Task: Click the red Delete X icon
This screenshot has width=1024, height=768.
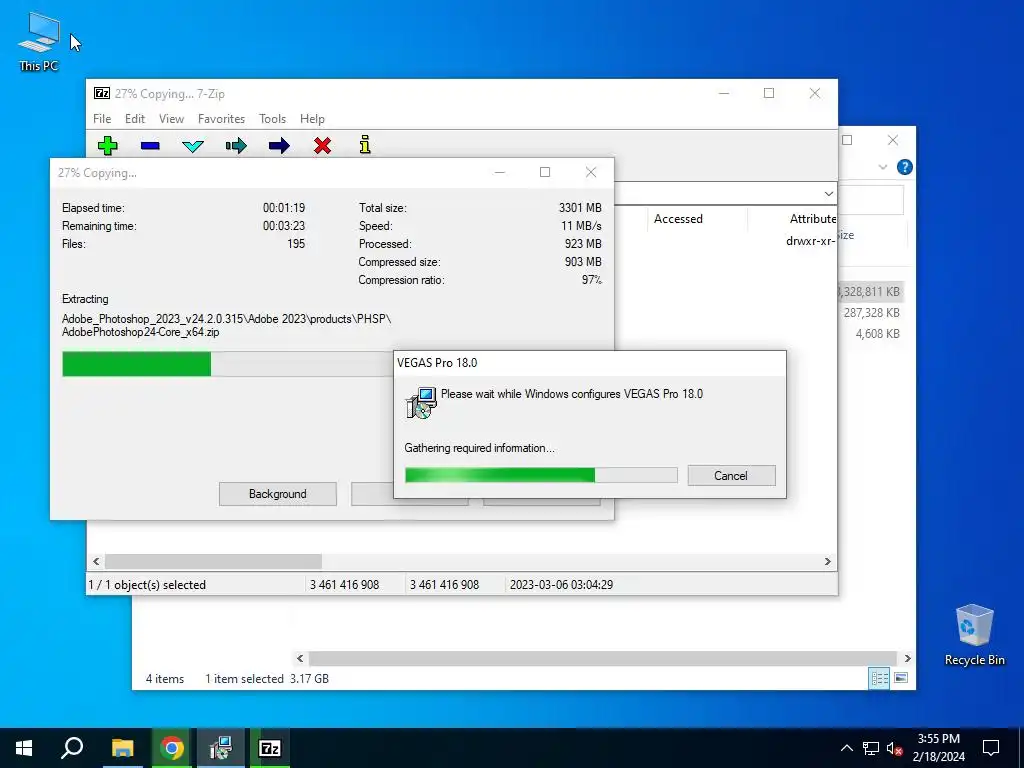Action: point(322,145)
